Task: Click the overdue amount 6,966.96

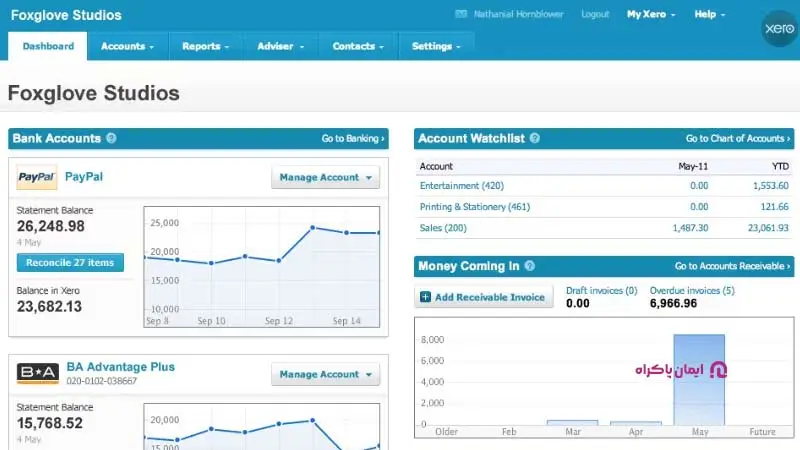Action: (673, 303)
